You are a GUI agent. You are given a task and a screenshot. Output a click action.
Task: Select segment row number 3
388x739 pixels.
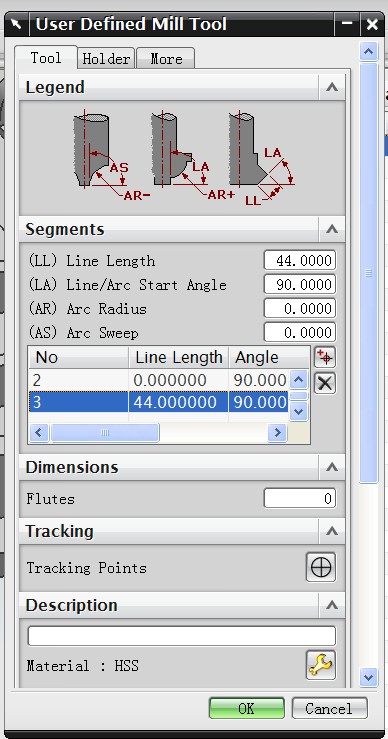coord(158,402)
